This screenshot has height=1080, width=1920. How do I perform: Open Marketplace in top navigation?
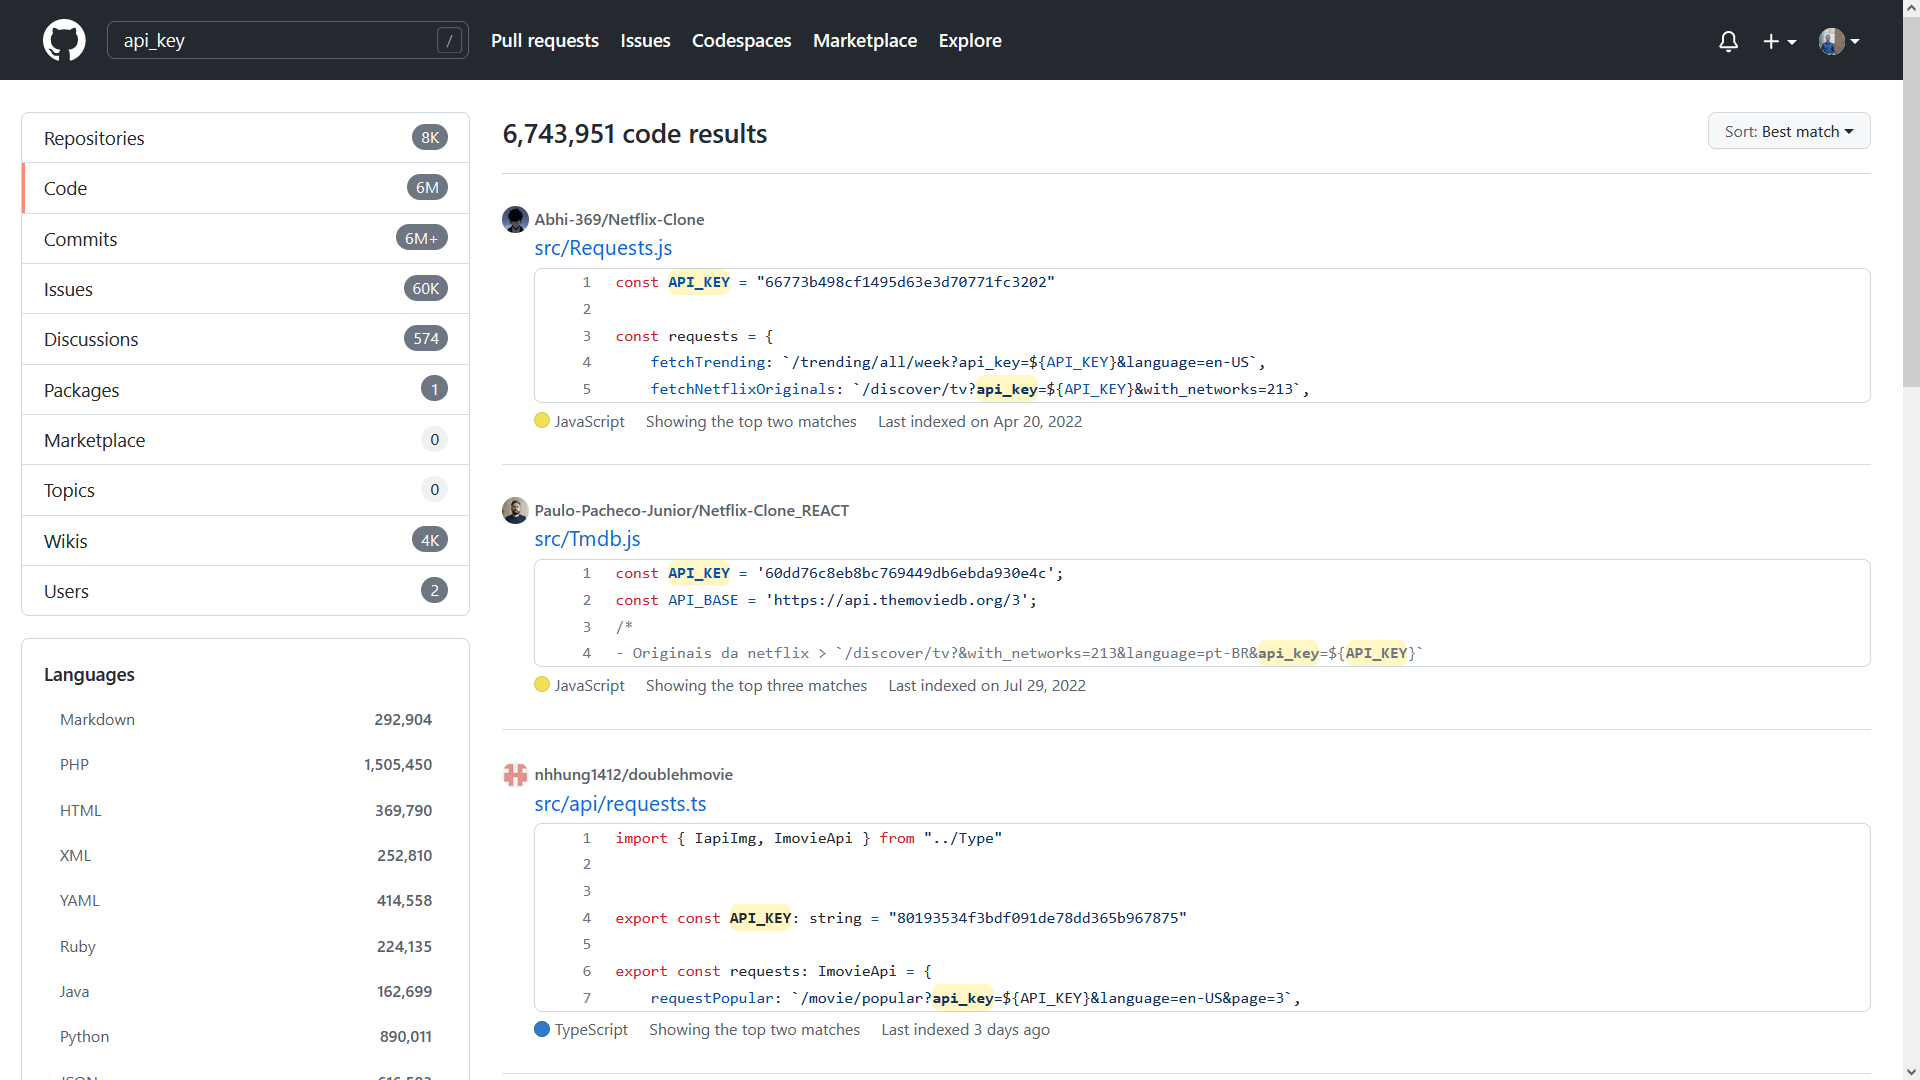[864, 40]
